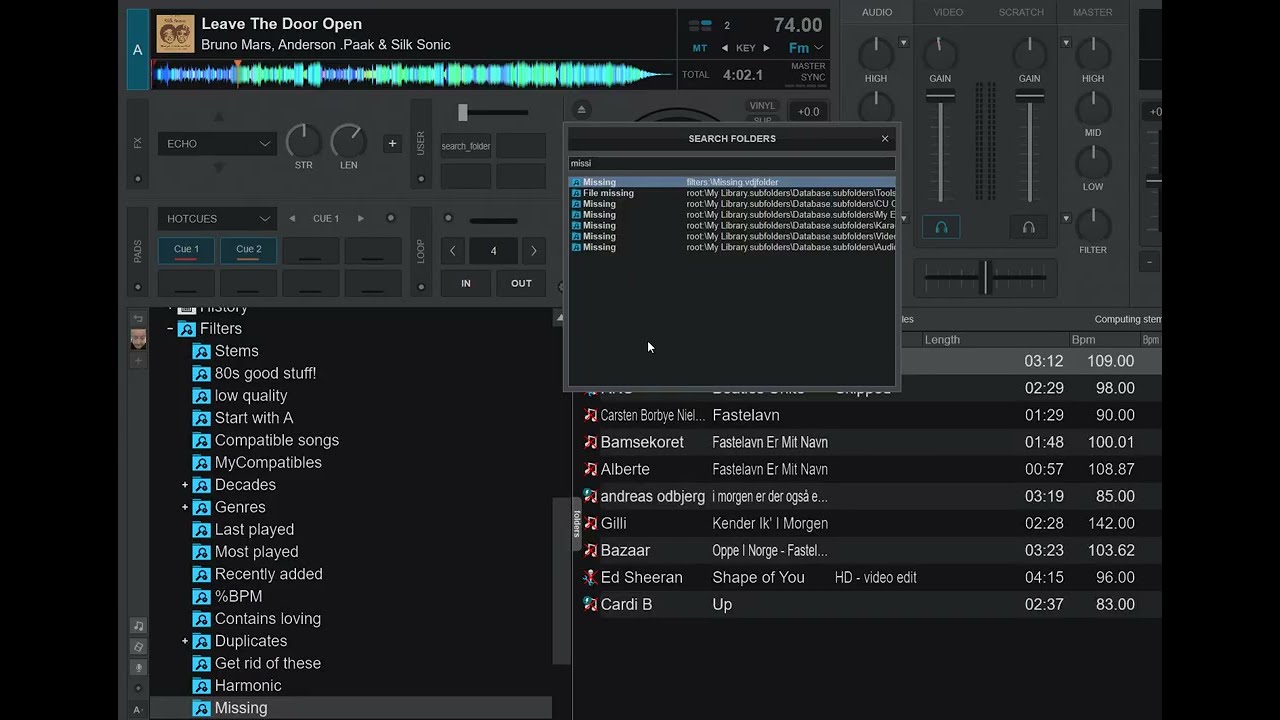Open the ECHO effect dropdown

[217, 144]
